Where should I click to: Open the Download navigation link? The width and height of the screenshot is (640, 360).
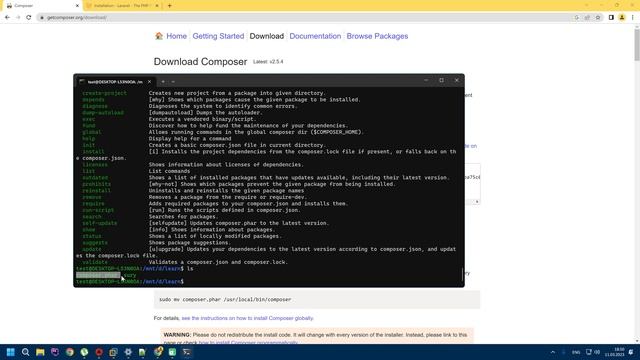pos(267,36)
